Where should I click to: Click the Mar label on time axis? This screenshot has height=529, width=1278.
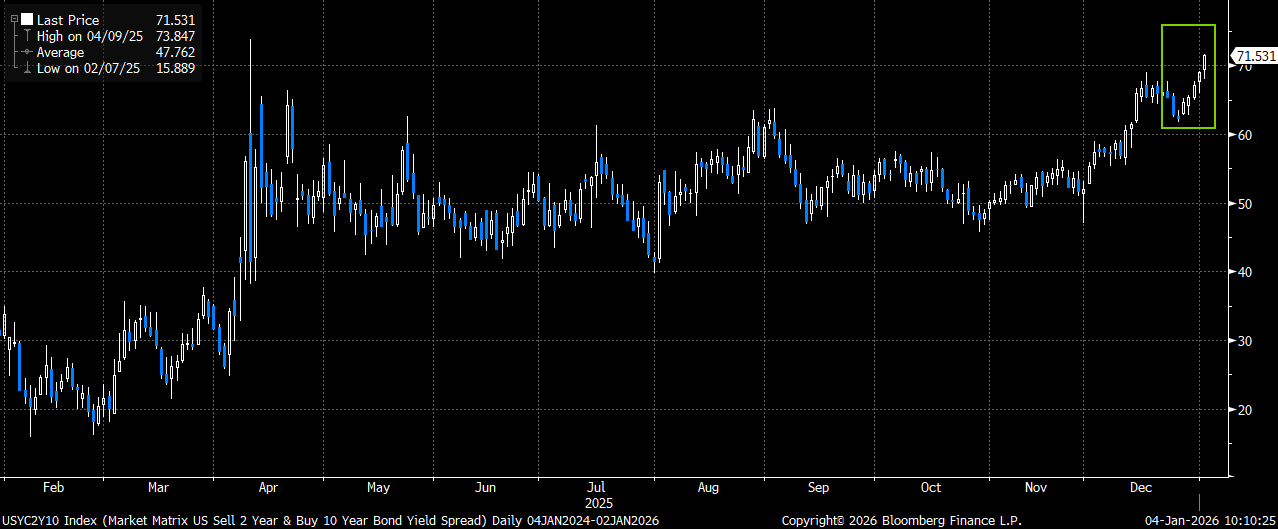coord(158,488)
